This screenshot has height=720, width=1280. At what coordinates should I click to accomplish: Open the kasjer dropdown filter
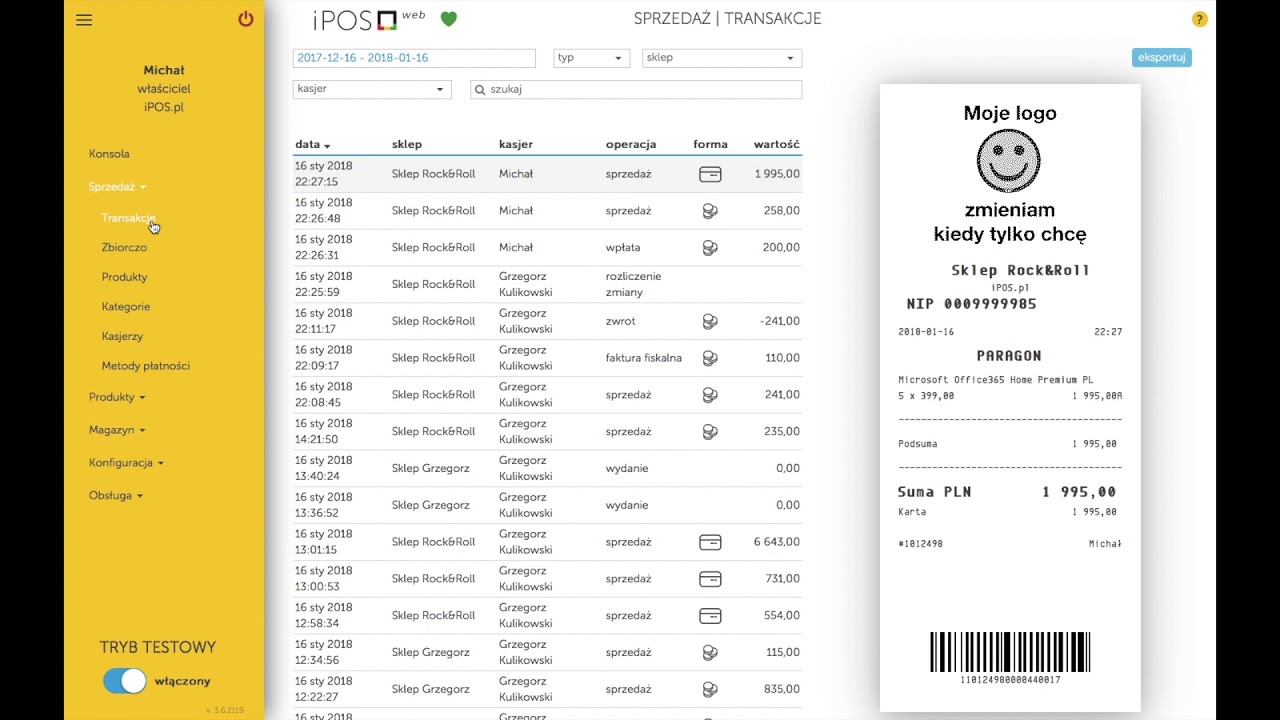tap(371, 89)
